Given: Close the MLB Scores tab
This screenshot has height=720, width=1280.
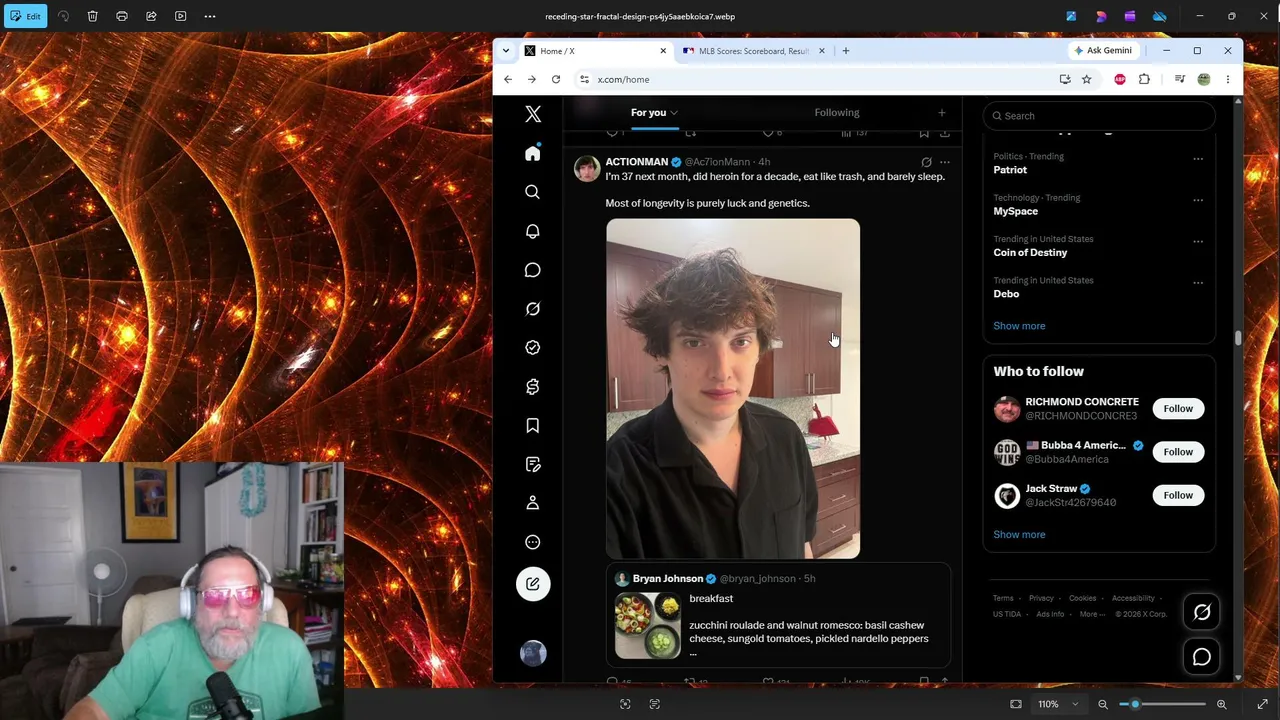Looking at the screenshot, I should click(x=822, y=51).
